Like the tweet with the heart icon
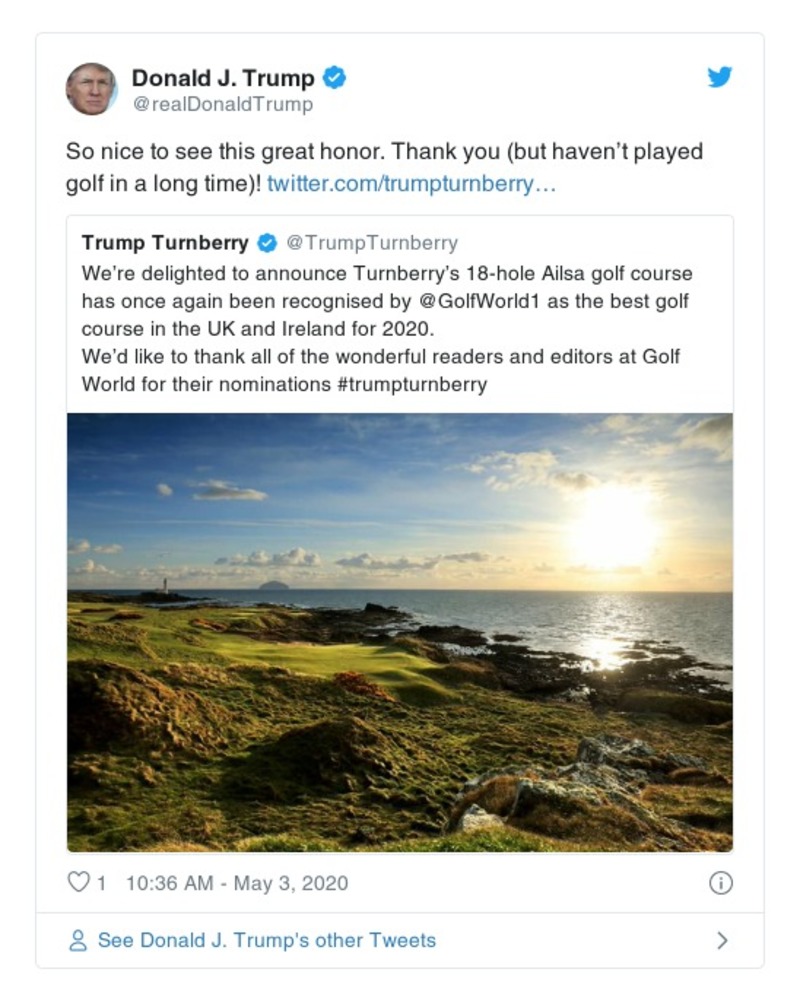Viewport: 800px width, 1004px height. [x=78, y=883]
